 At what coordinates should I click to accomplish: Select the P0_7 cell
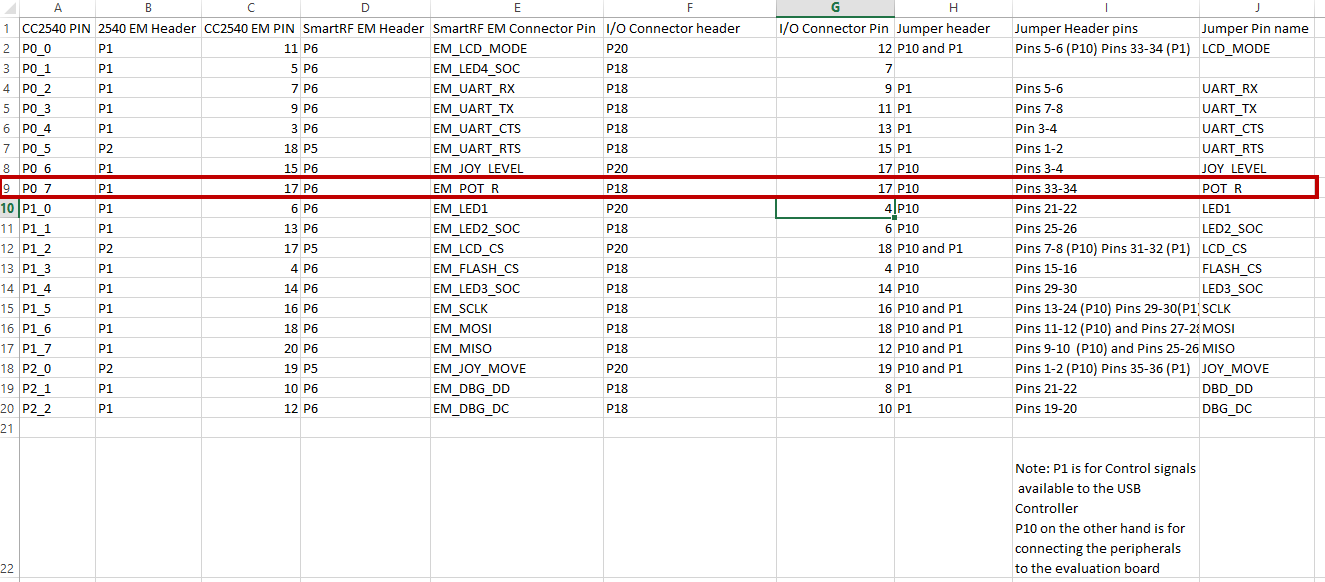pyautogui.click(x=57, y=188)
